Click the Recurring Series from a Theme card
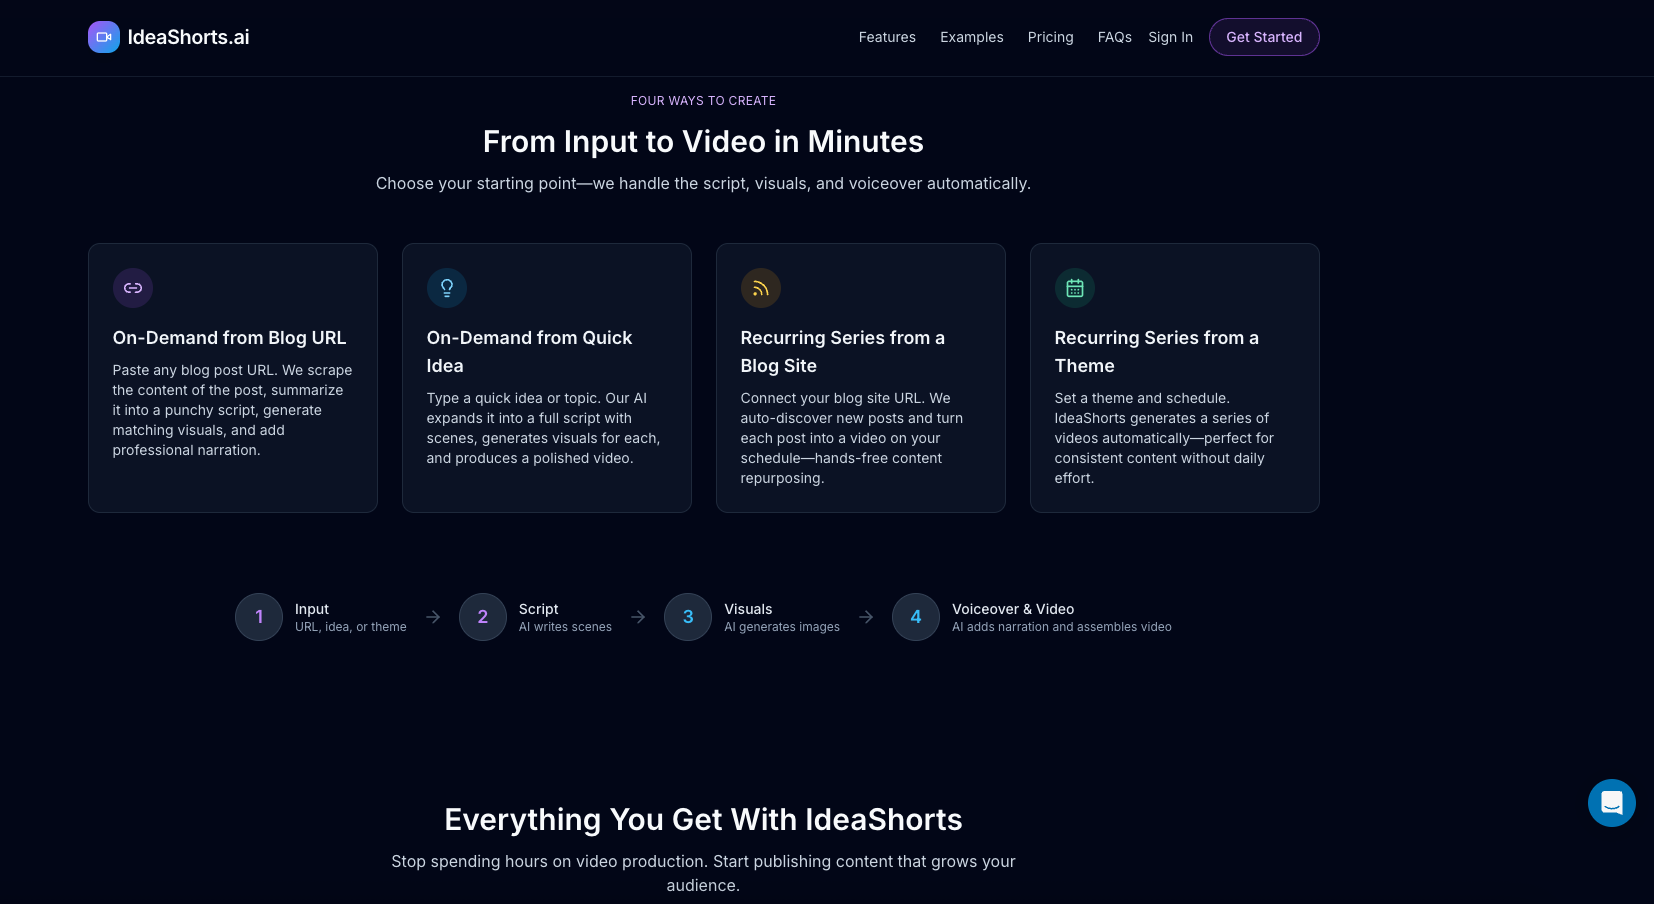Viewport: 1654px width, 904px height. coord(1174,378)
